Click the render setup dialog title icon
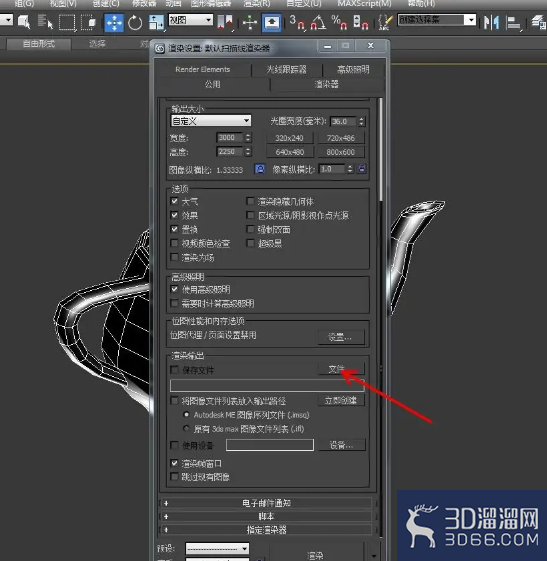The image size is (547, 561). click(x=160, y=48)
